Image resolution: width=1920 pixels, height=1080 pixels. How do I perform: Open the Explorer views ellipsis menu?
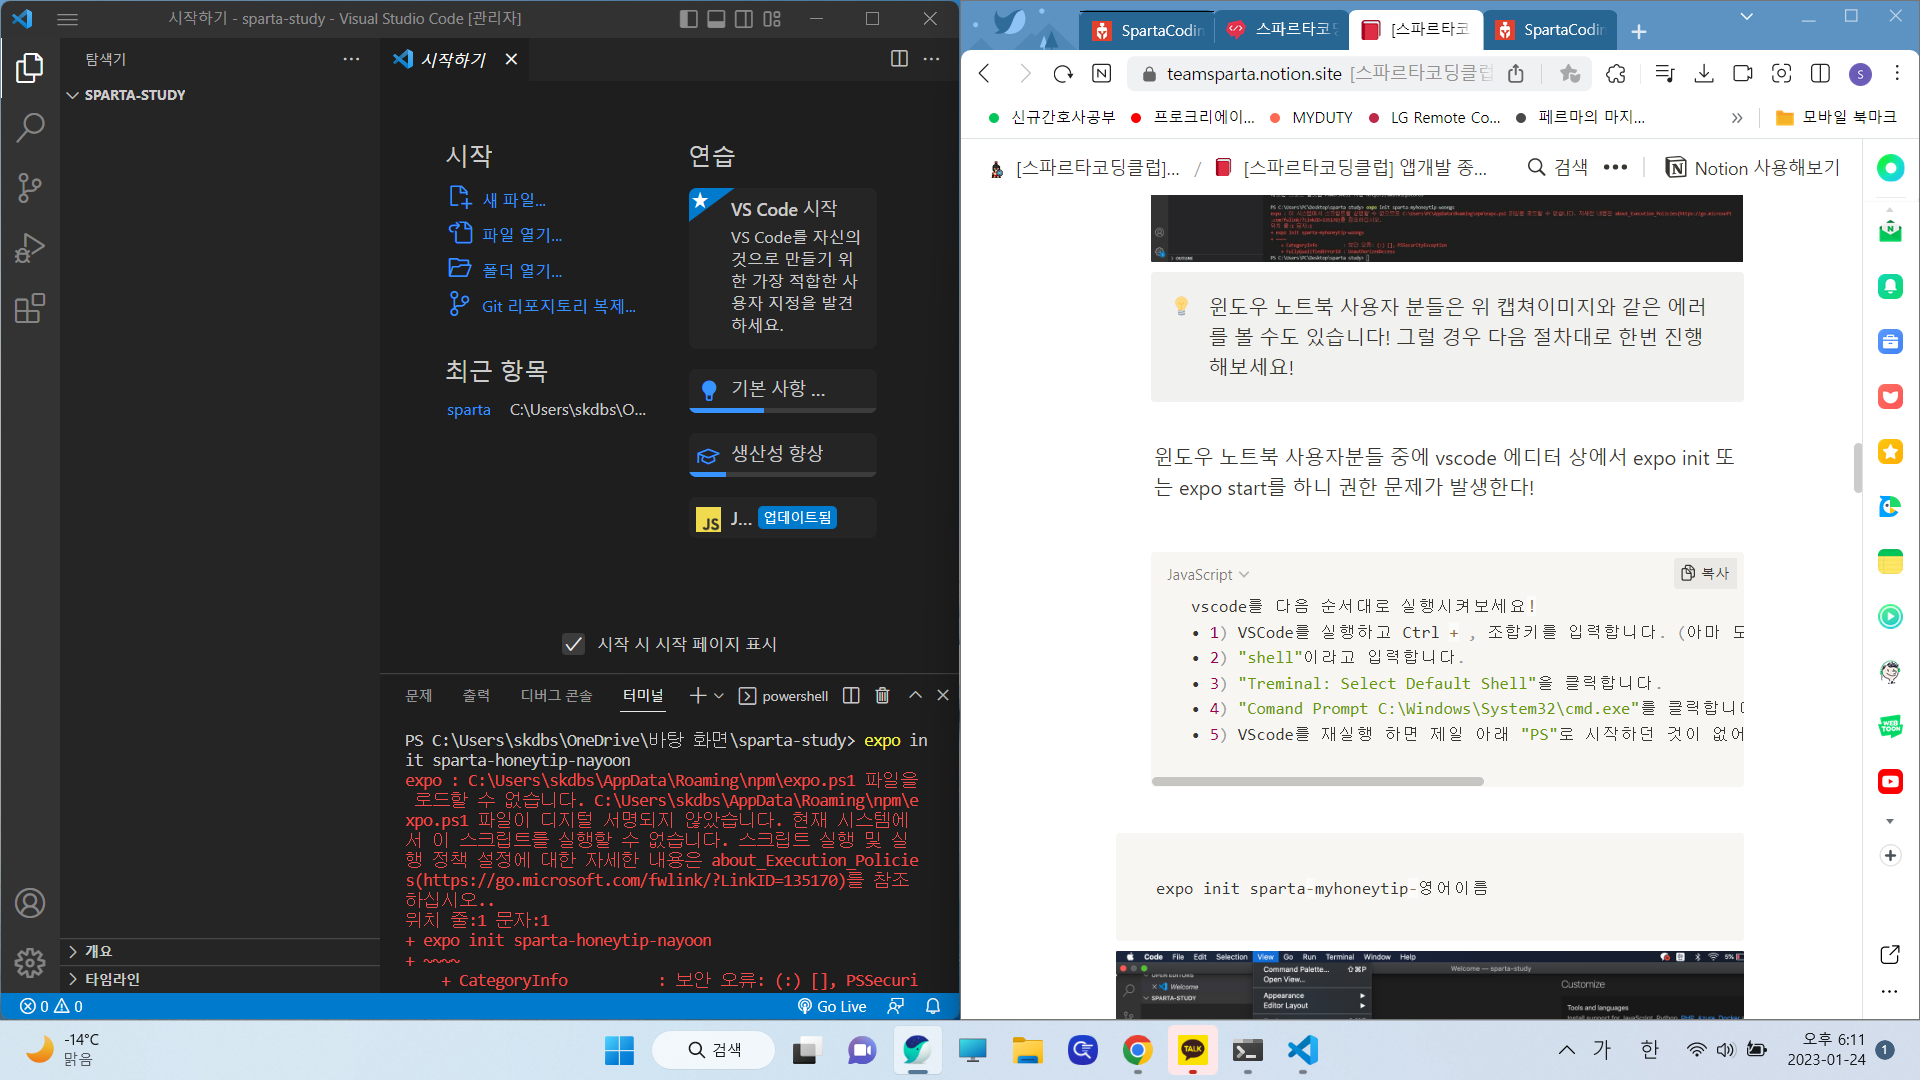(351, 59)
